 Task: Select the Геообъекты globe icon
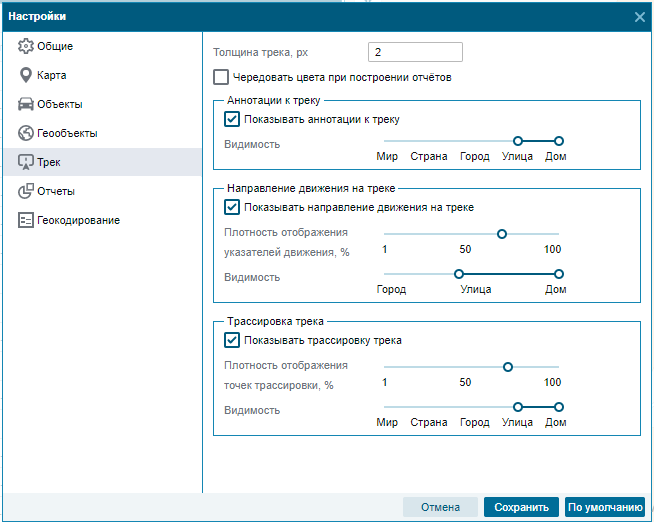click(x=25, y=133)
